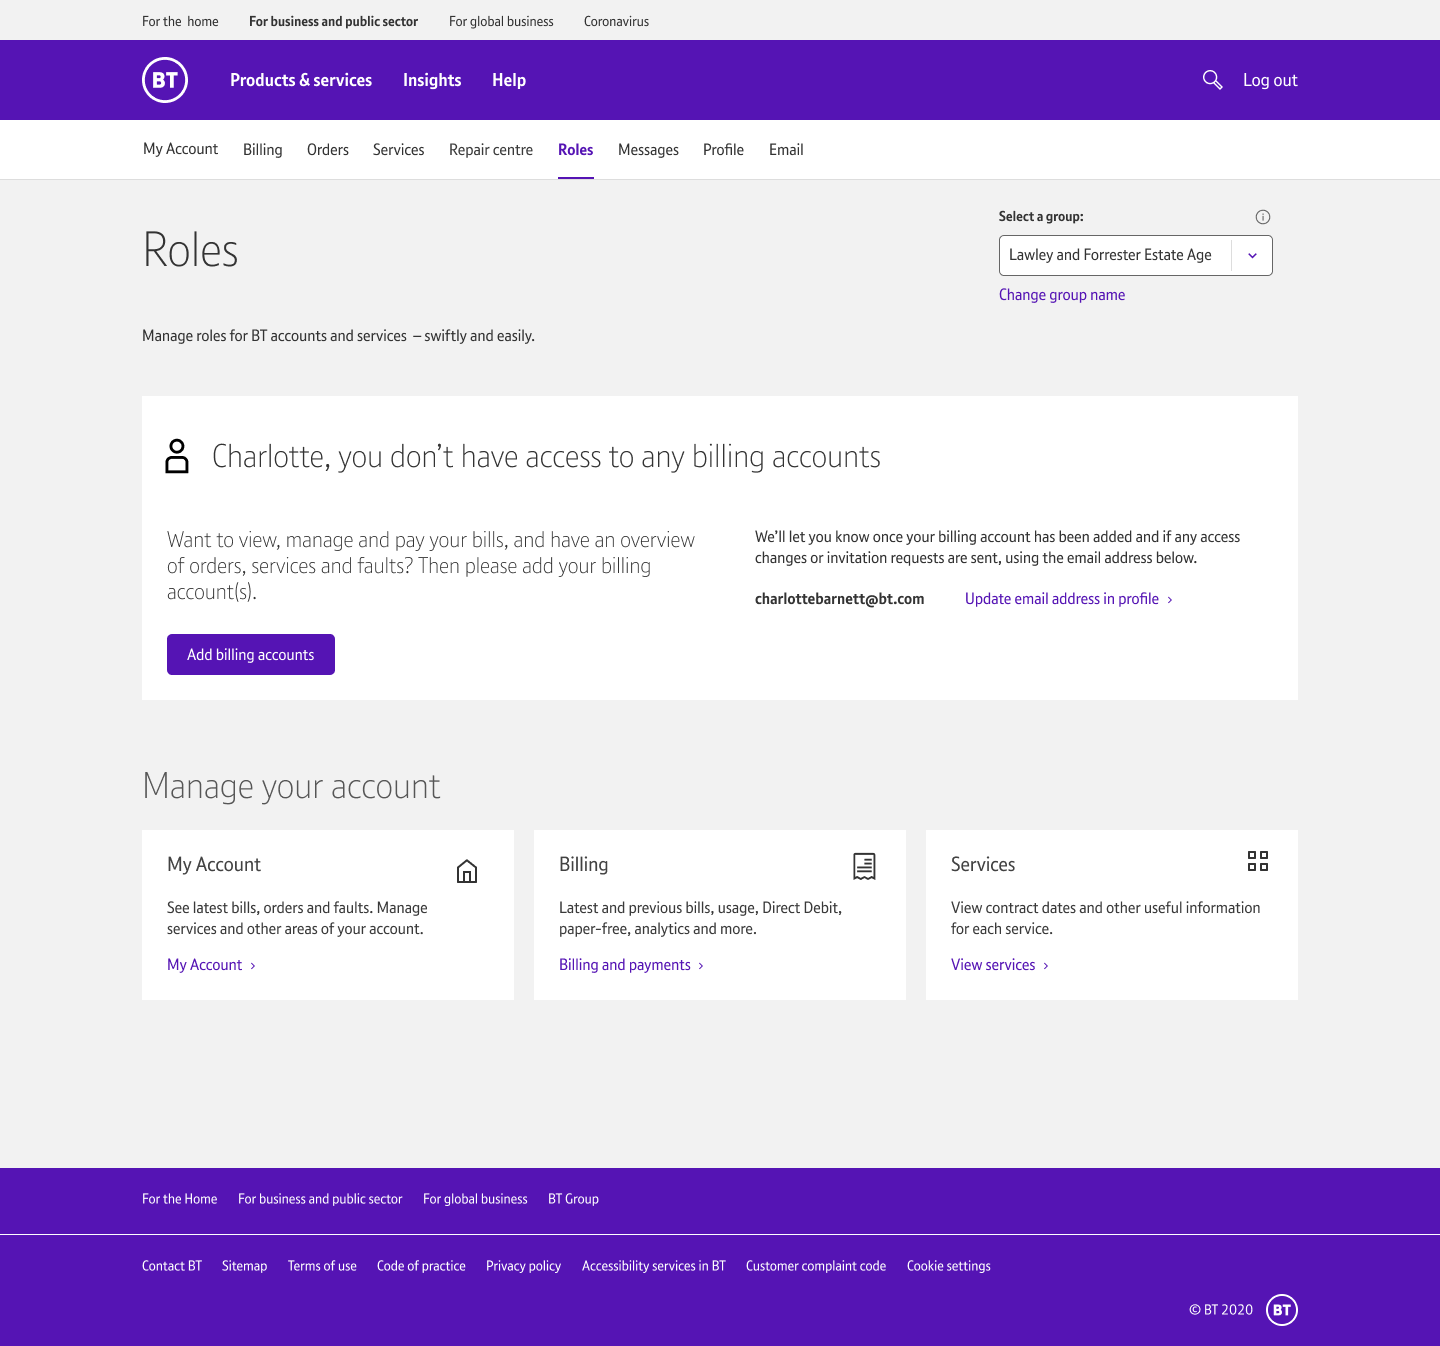
Task: Click Change group name link
Action: (1062, 295)
